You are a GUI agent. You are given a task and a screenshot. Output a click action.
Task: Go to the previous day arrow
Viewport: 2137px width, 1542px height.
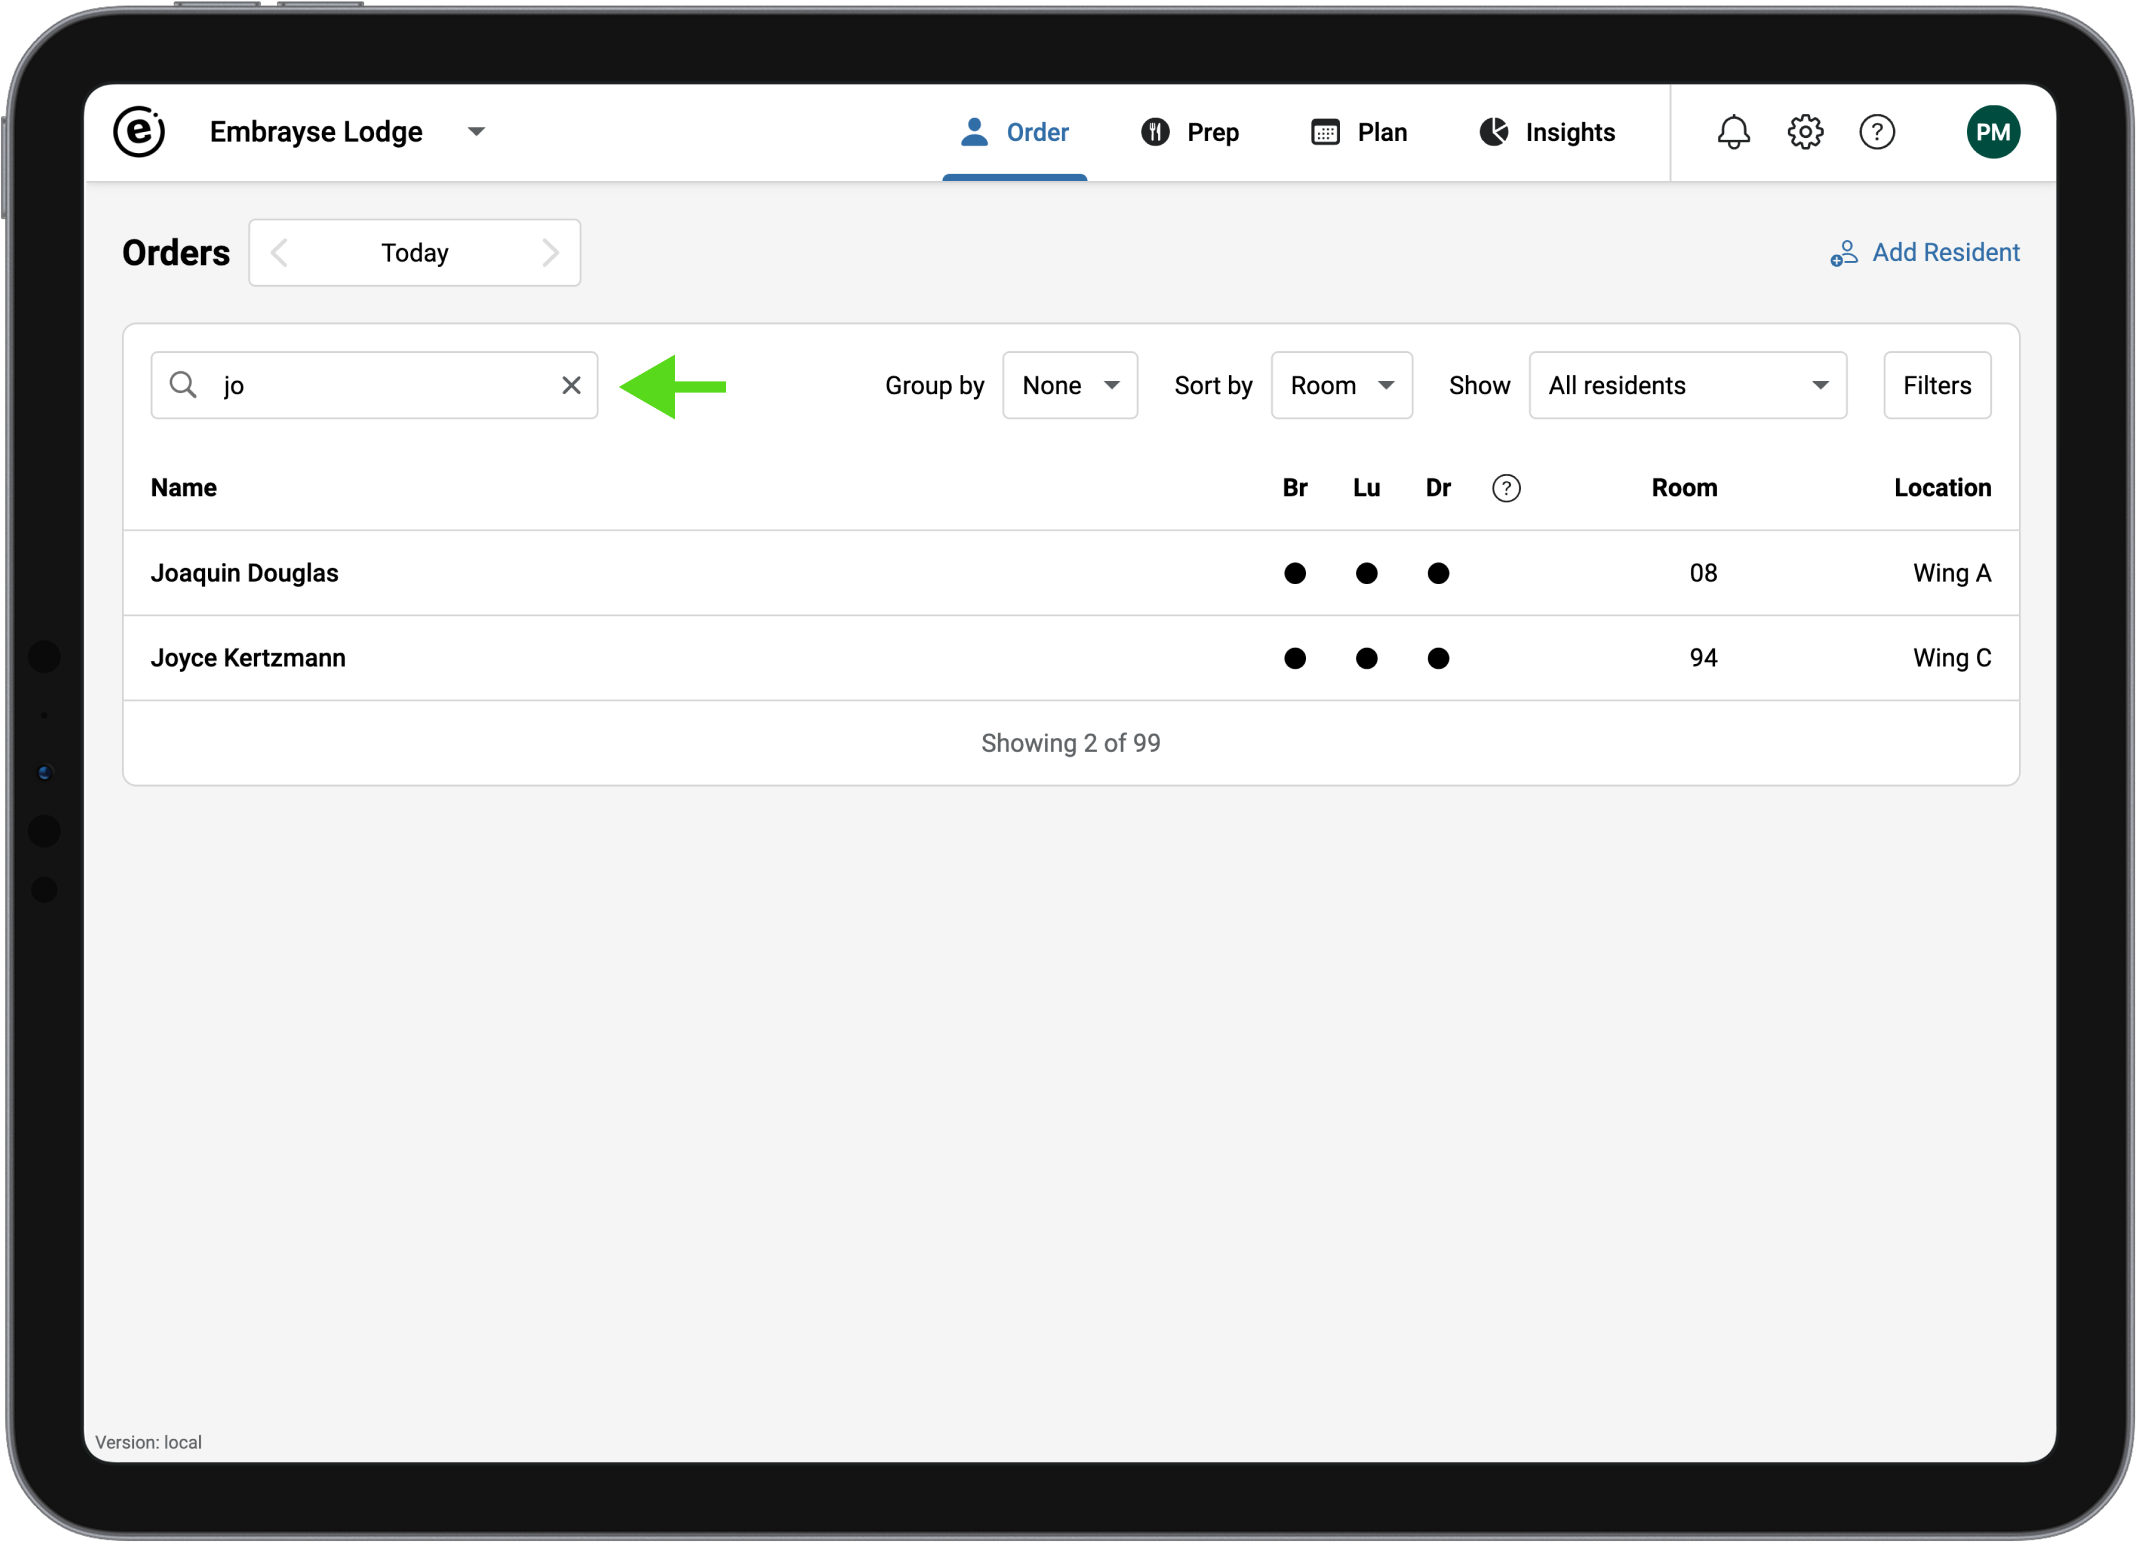coord(280,253)
